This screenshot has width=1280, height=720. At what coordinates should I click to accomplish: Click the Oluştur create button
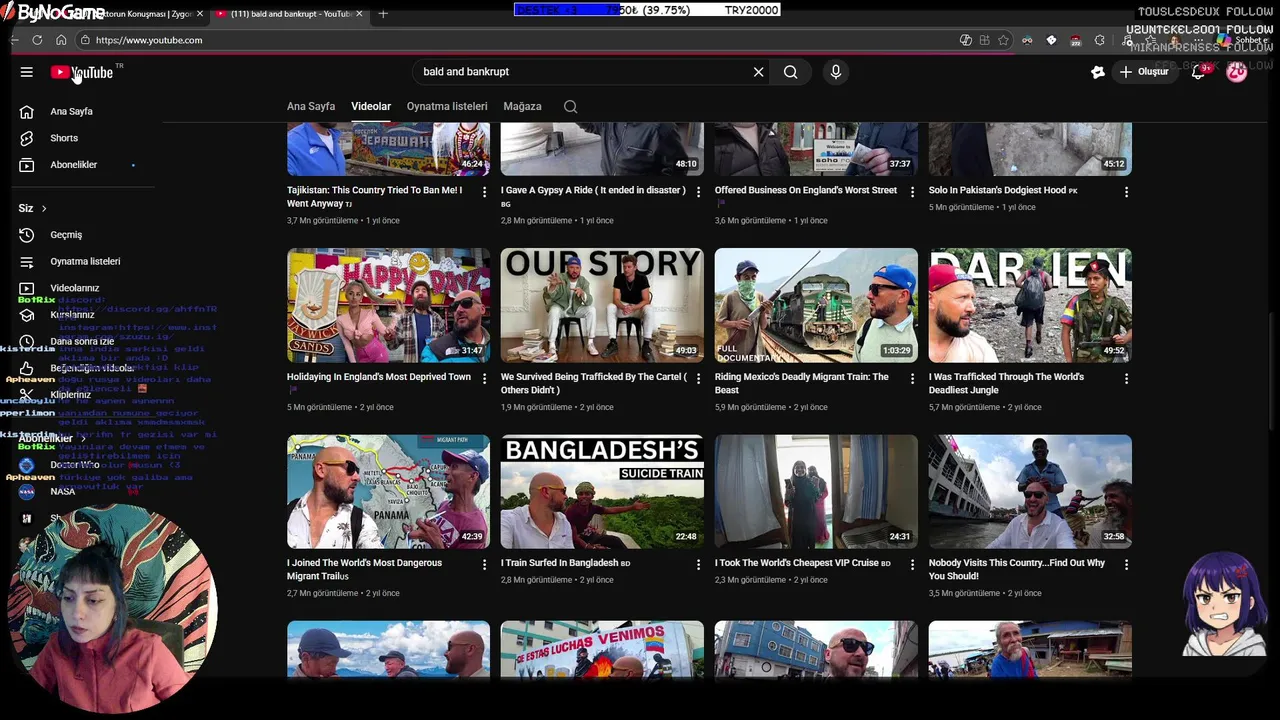point(1144,72)
